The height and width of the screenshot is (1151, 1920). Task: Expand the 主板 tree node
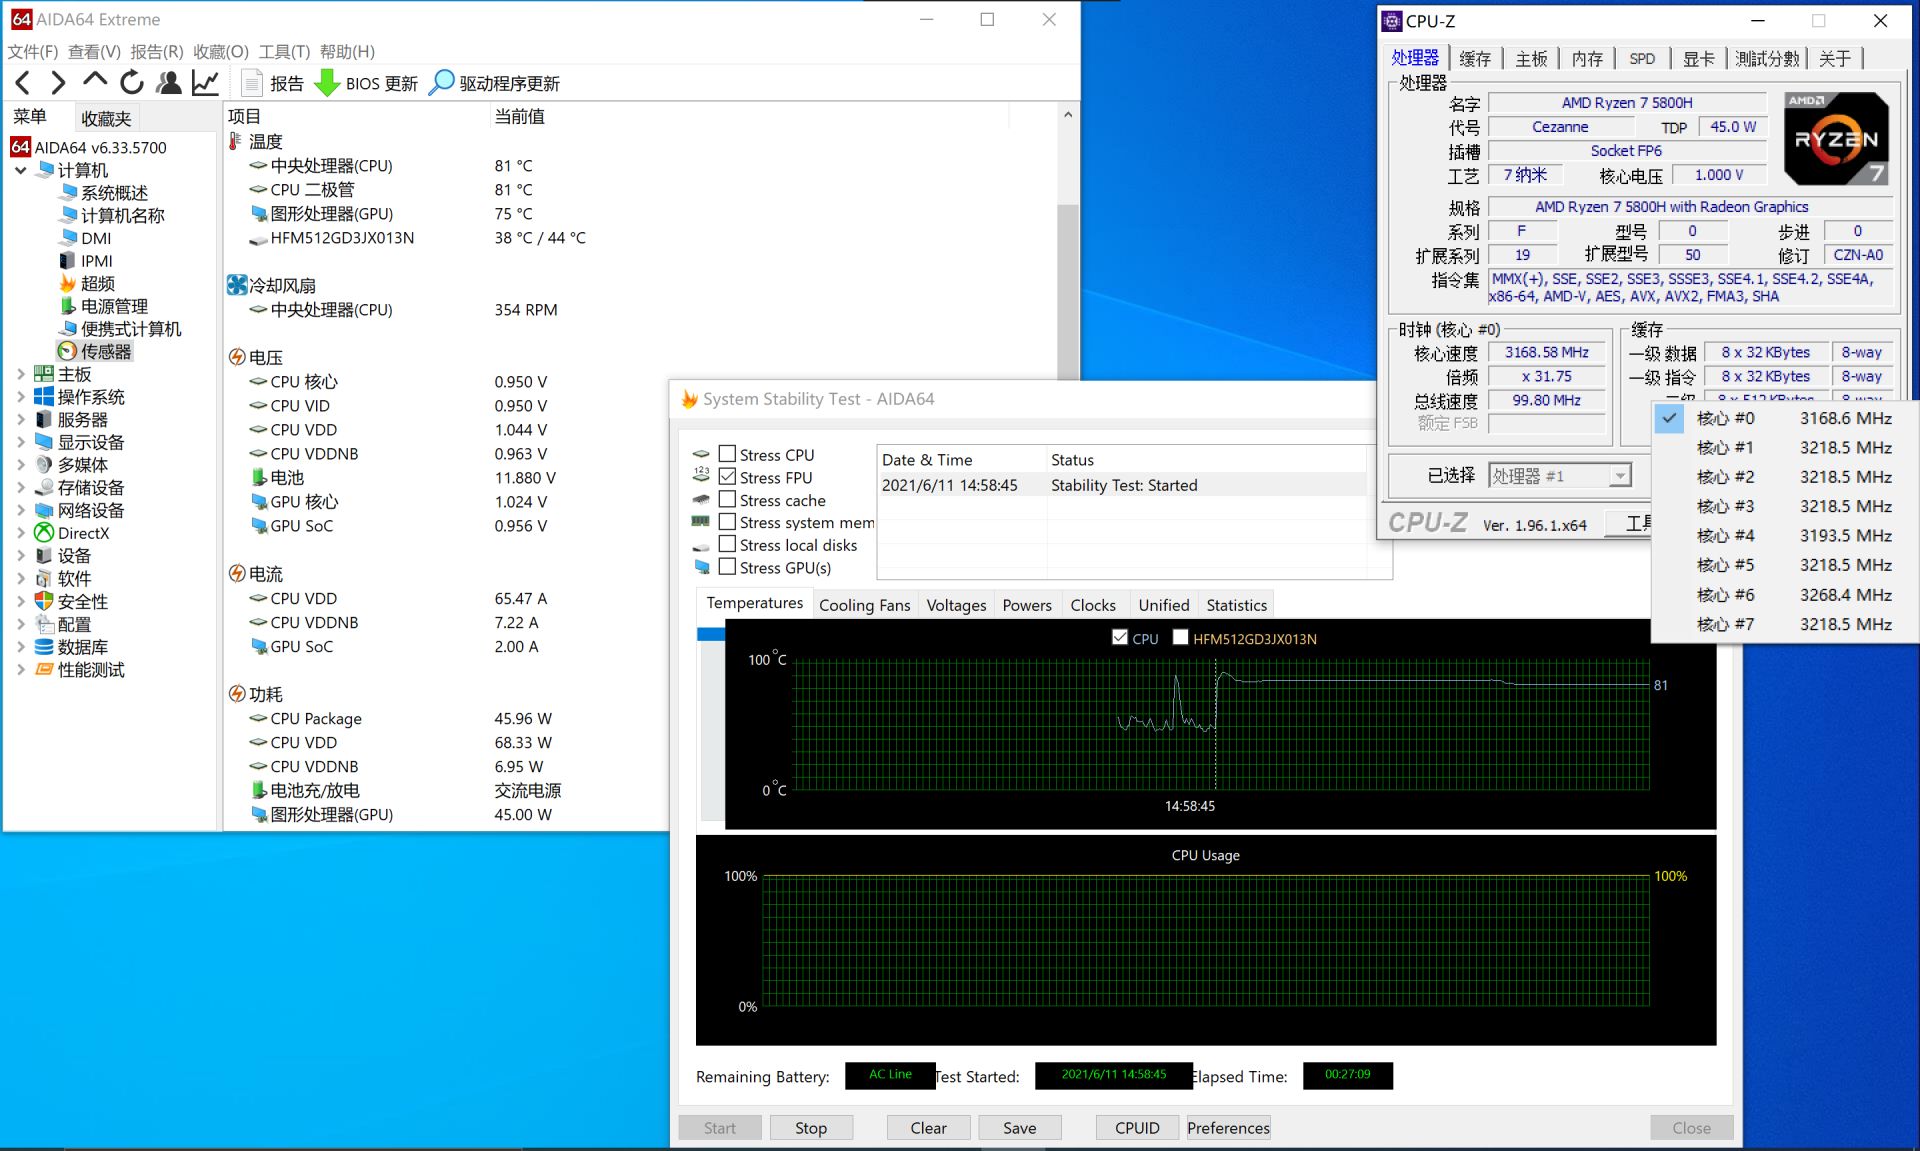click(x=20, y=374)
